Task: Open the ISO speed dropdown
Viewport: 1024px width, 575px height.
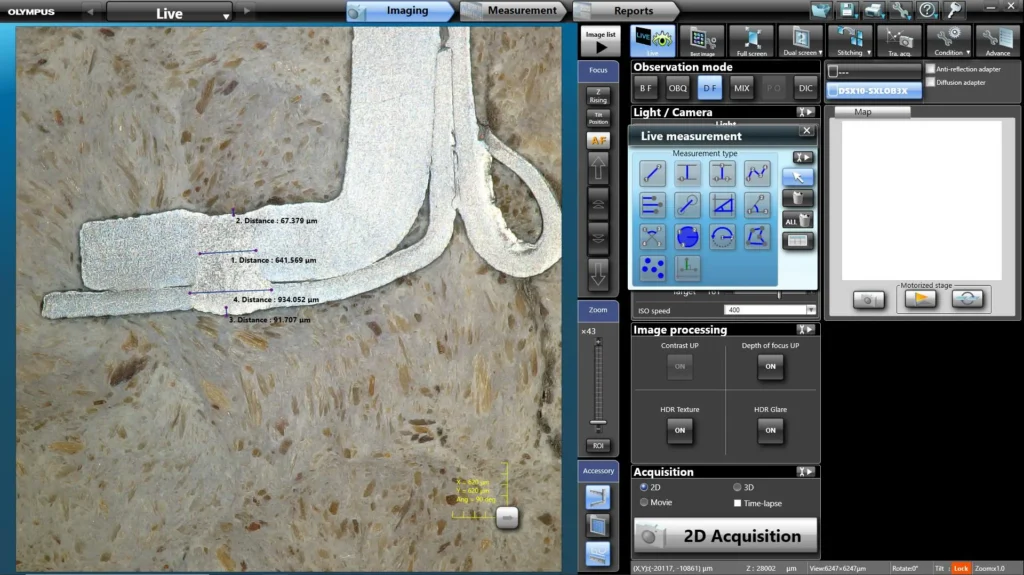Action: point(810,310)
